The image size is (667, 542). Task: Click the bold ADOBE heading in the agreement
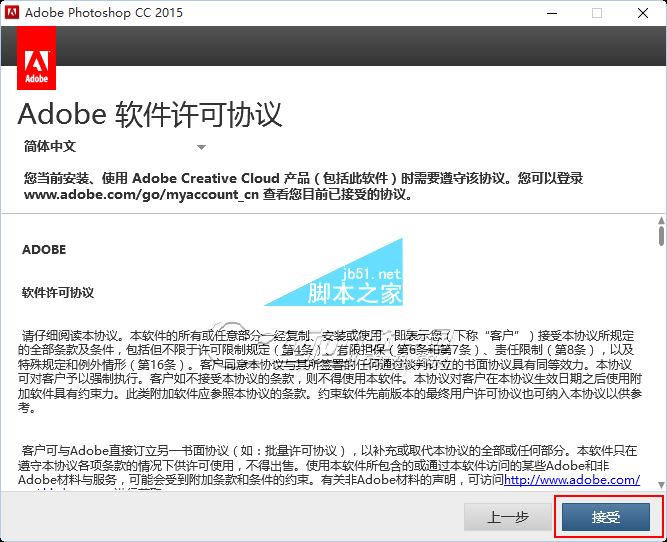click(x=44, y=250)
